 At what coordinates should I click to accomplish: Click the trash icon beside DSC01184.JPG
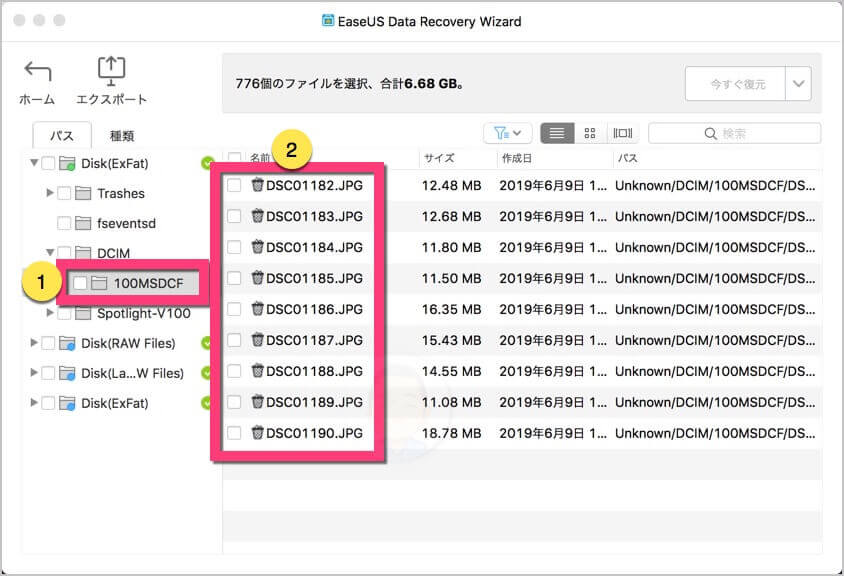click(257, 247)
